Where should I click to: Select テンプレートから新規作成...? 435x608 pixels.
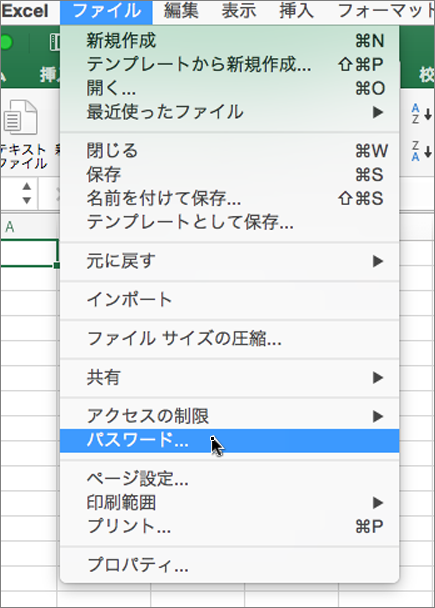[x=230, y=64]
